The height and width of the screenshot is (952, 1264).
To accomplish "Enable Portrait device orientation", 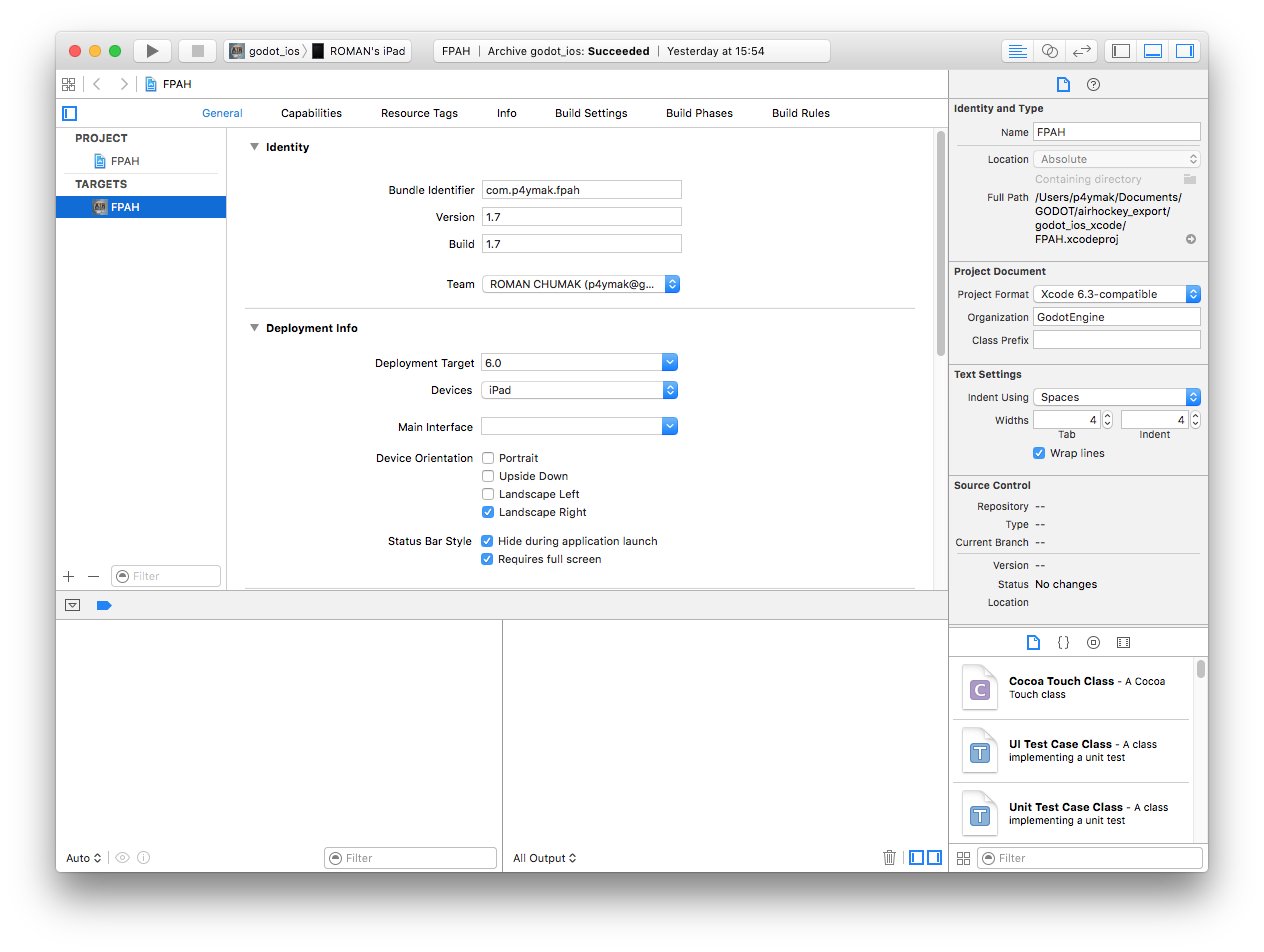I will 488,458.
